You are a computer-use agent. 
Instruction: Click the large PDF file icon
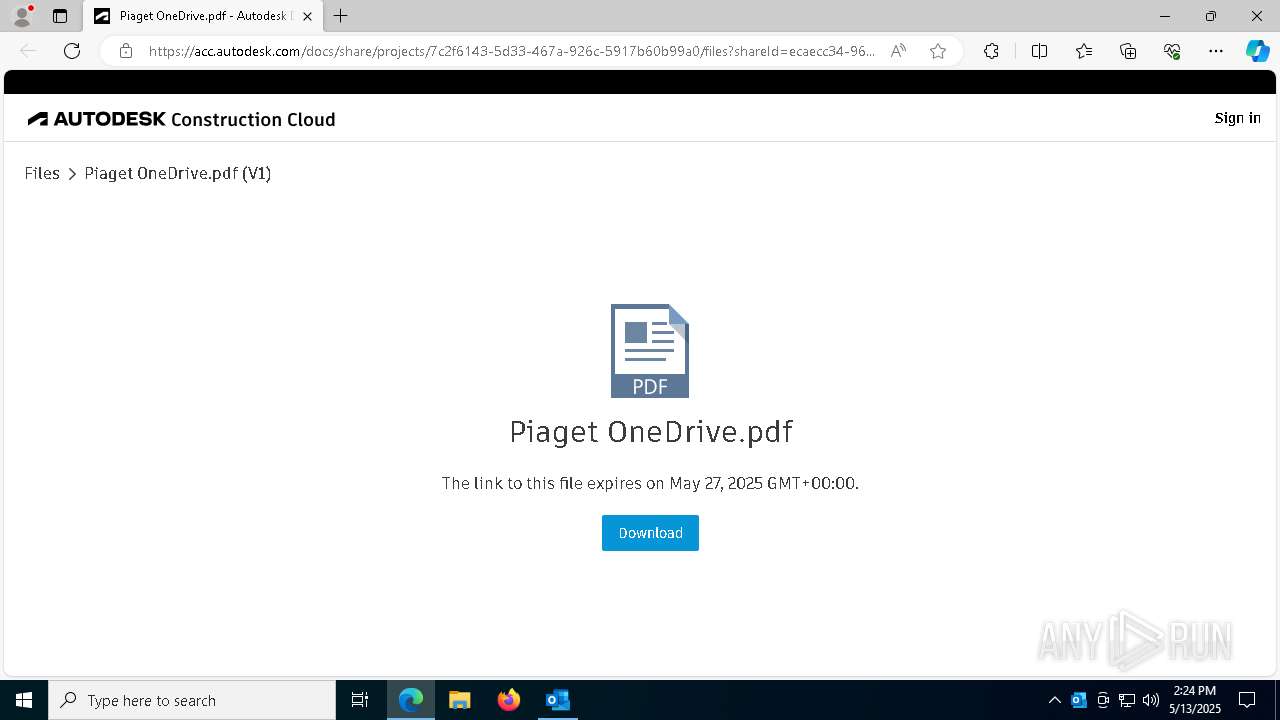pyautogui.click(x=650, y=351)
